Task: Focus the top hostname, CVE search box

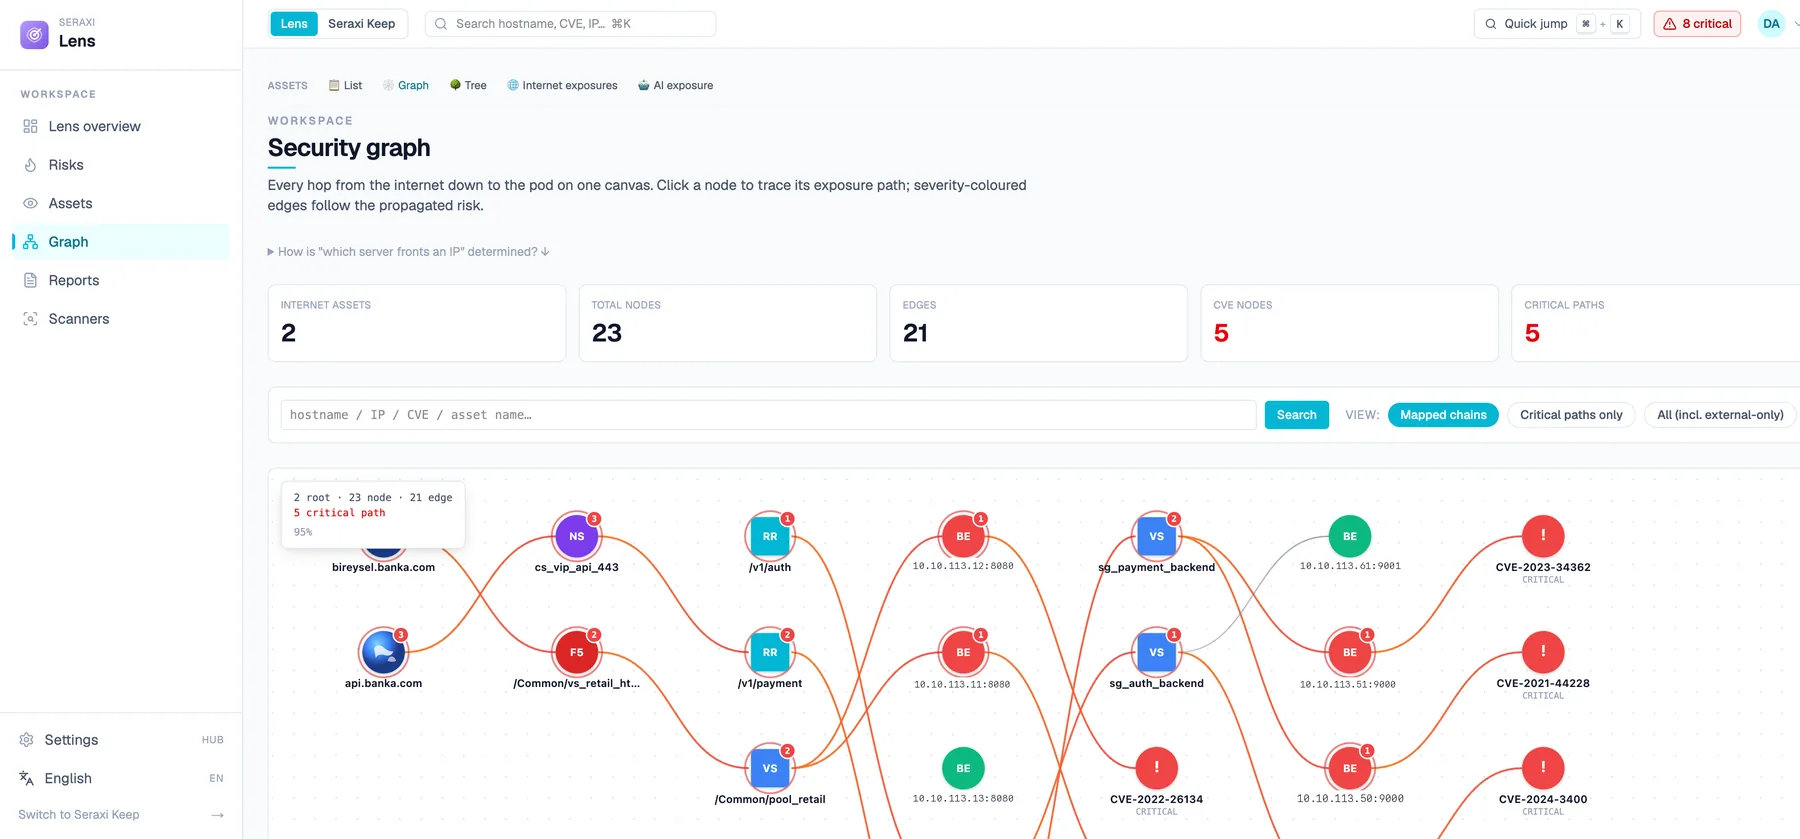Action: (x=570, y=24)
